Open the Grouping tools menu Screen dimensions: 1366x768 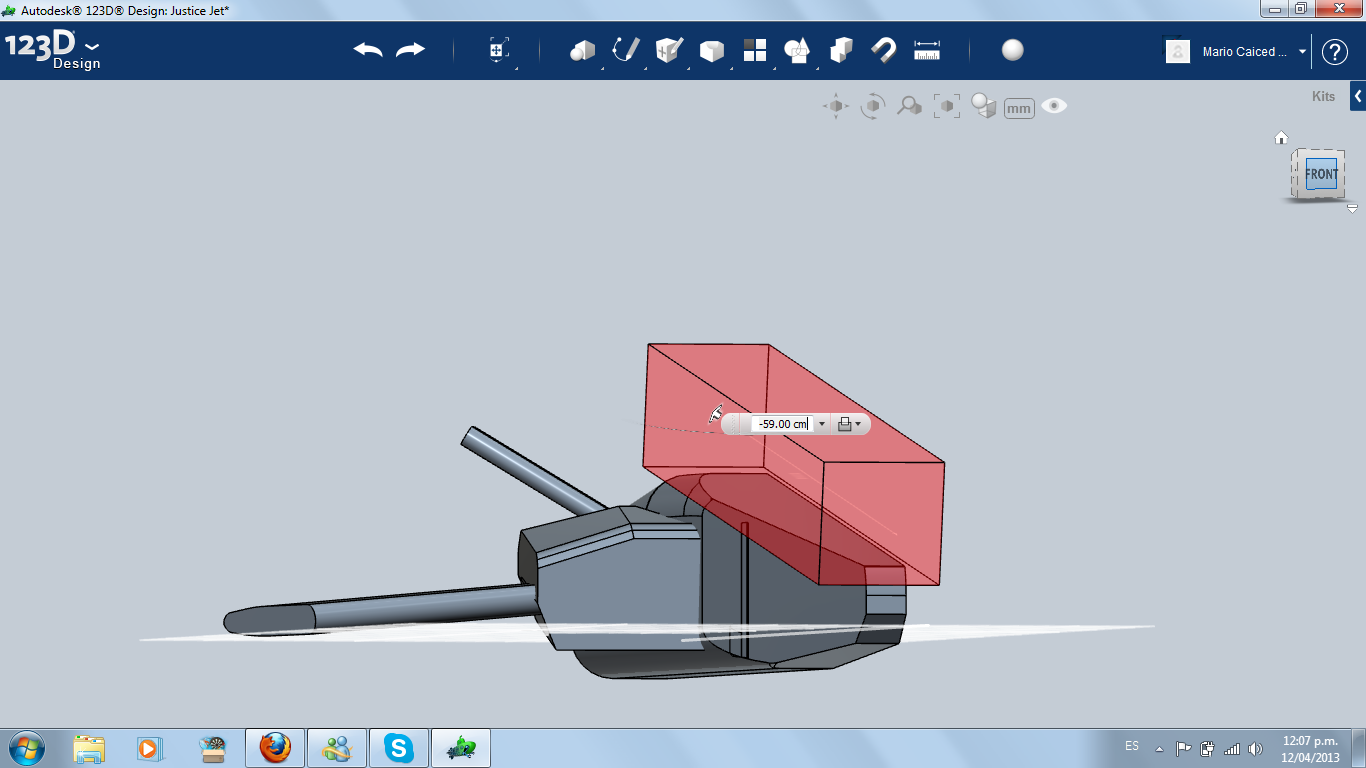[x=798, y=50]
